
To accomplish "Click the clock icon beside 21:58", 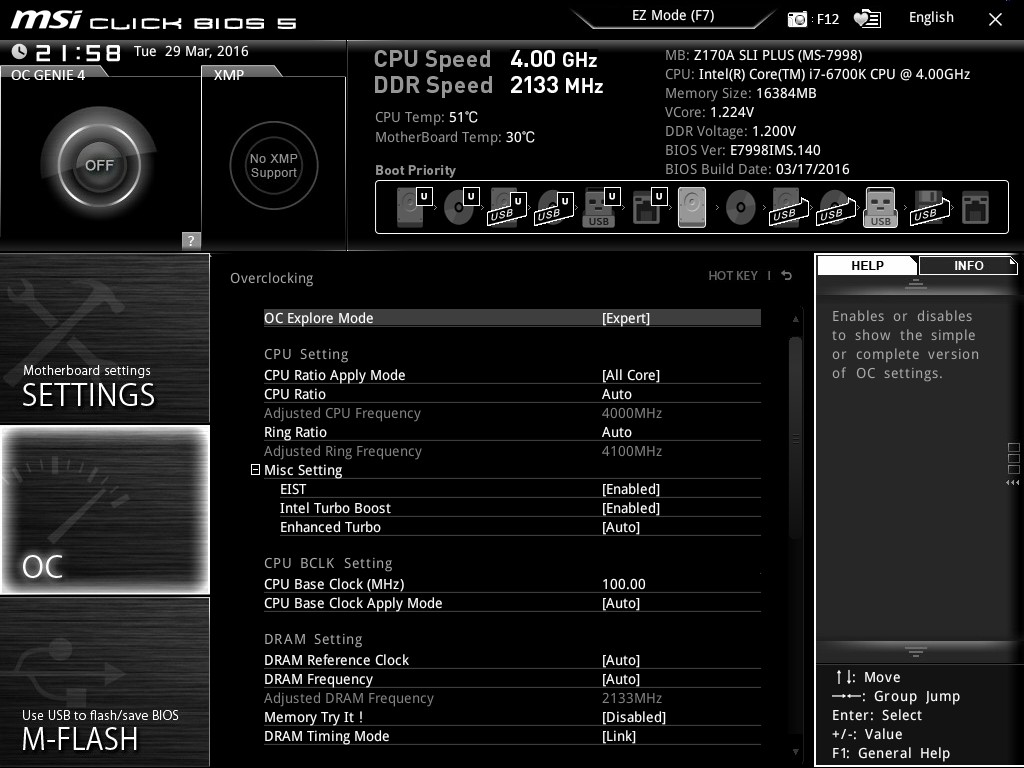I will [20, 52].
